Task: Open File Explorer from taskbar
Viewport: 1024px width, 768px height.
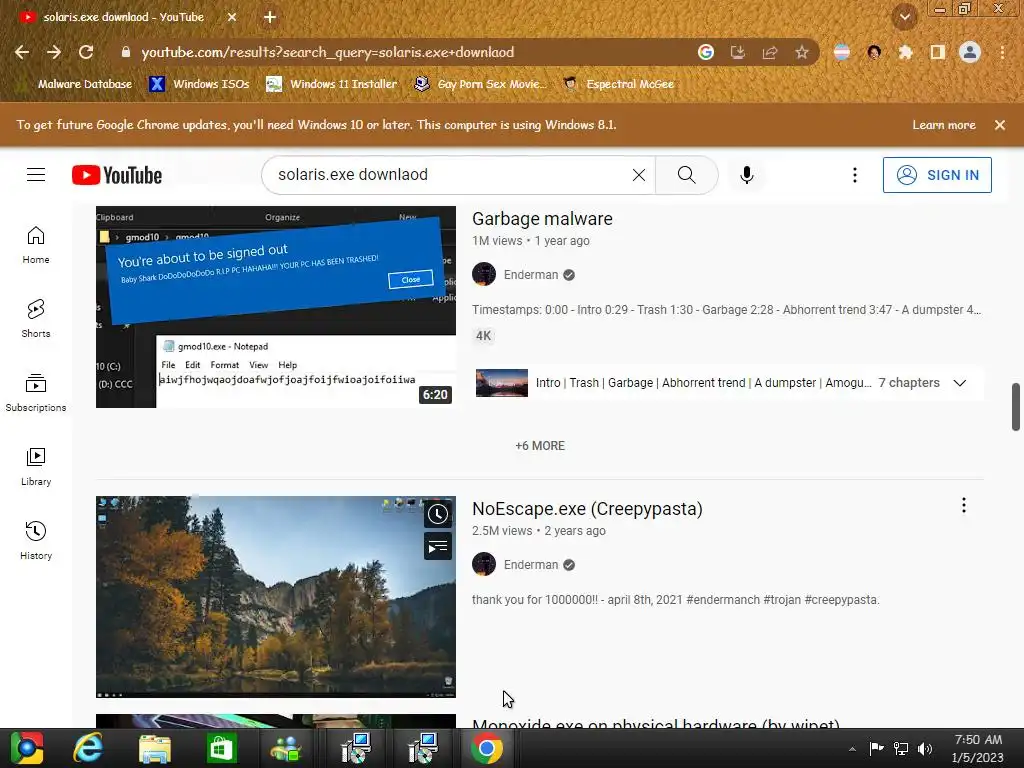Action: (155, 748)
